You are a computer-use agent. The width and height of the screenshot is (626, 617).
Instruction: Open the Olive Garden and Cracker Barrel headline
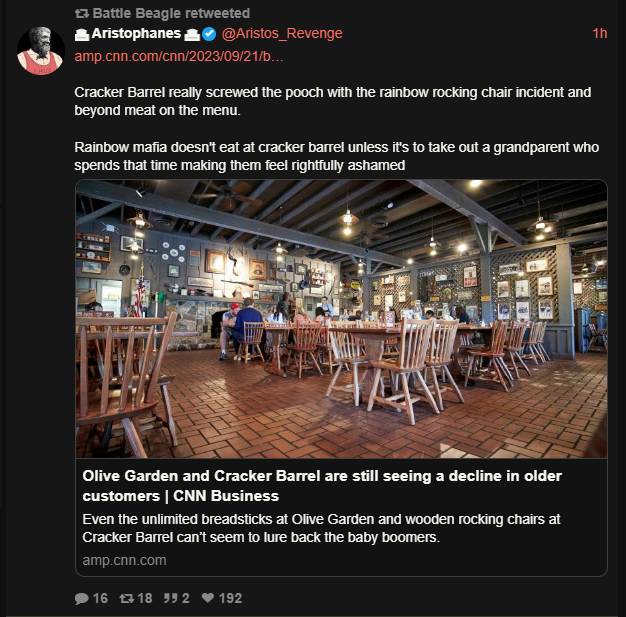coord(322,486)
